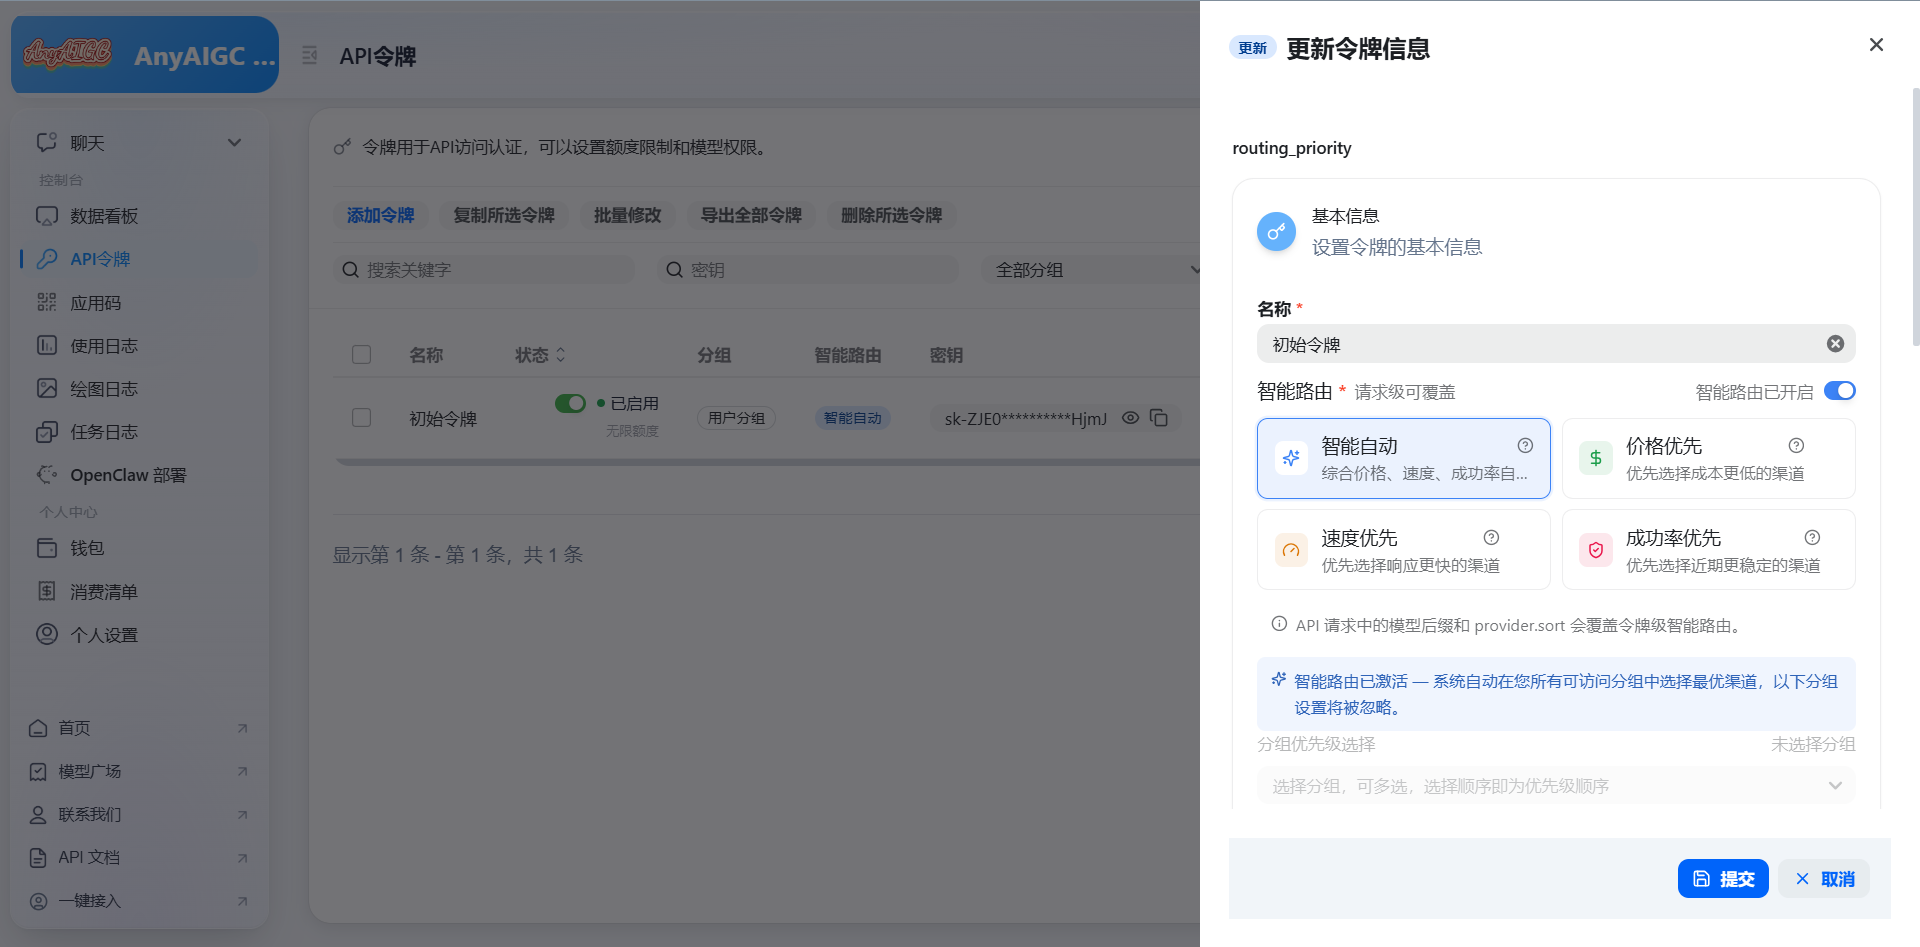The width and height of the screenshot is (1920, 947).
Task: Open 首页 external link arrow
Action: 242,728
